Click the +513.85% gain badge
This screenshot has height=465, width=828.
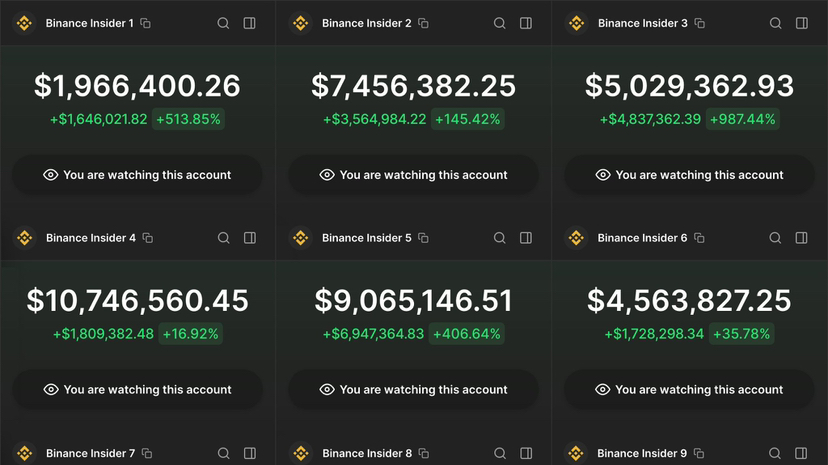point(189,119)
